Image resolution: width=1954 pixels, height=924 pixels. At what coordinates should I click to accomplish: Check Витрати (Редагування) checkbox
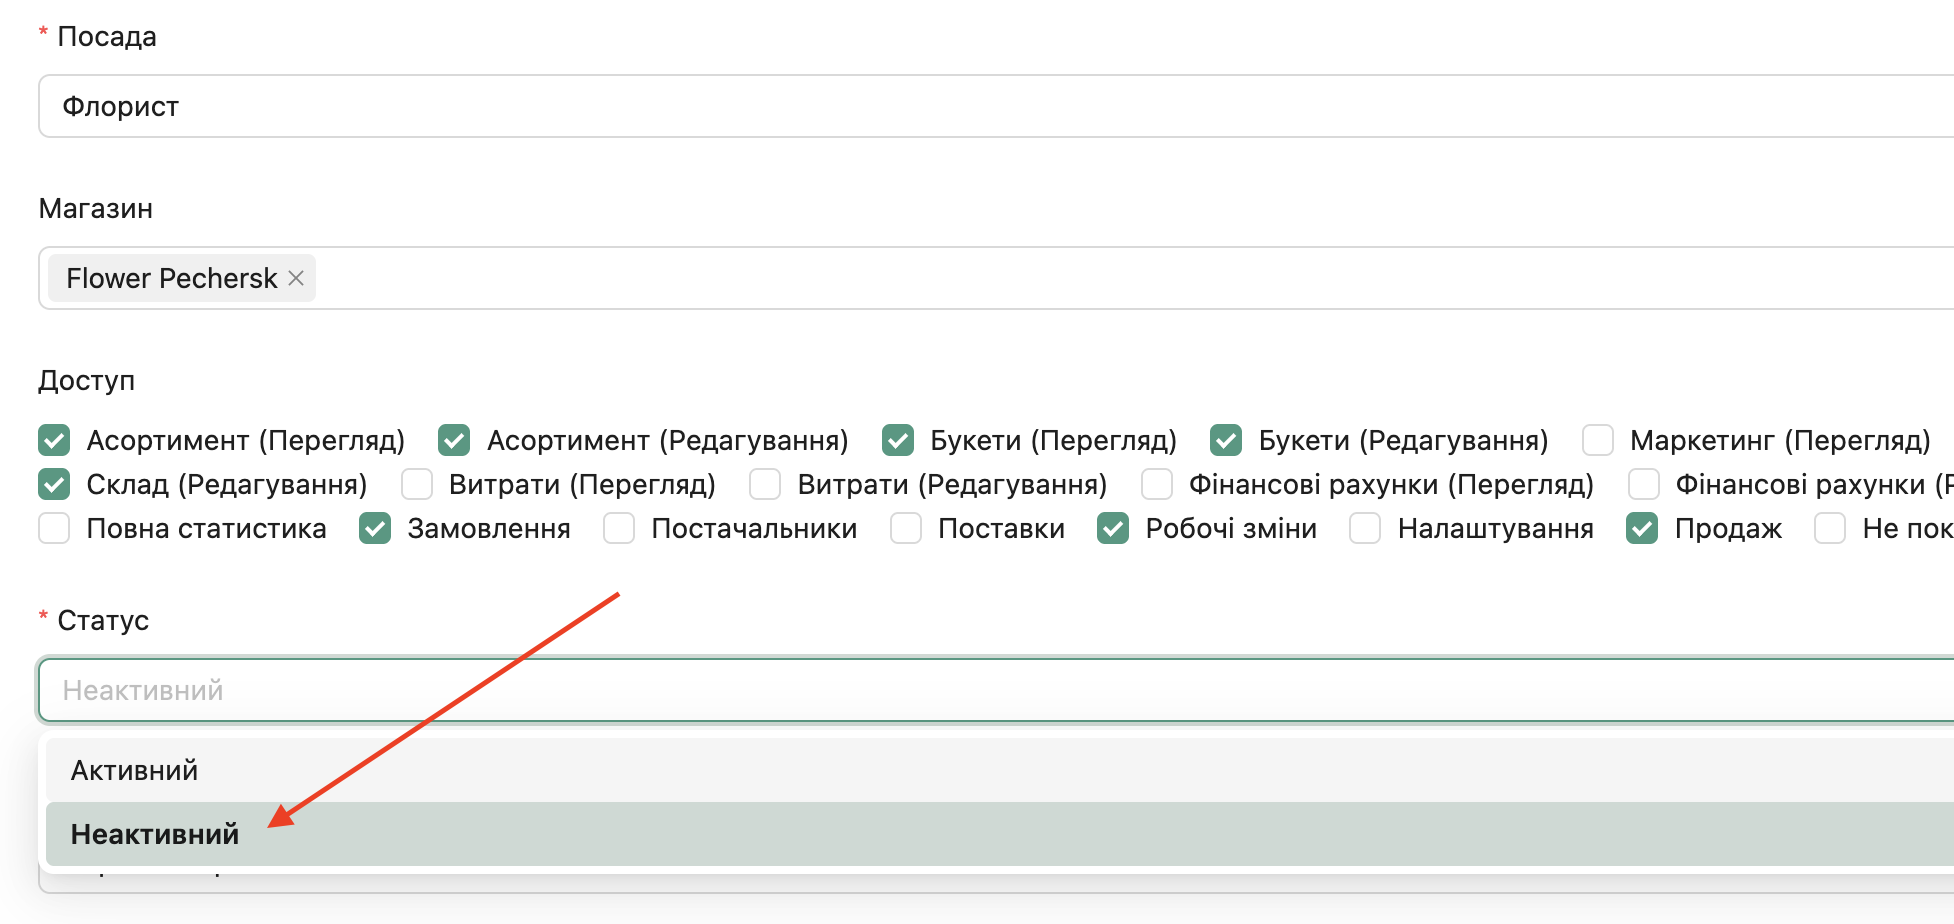click(x=765, y=484)
